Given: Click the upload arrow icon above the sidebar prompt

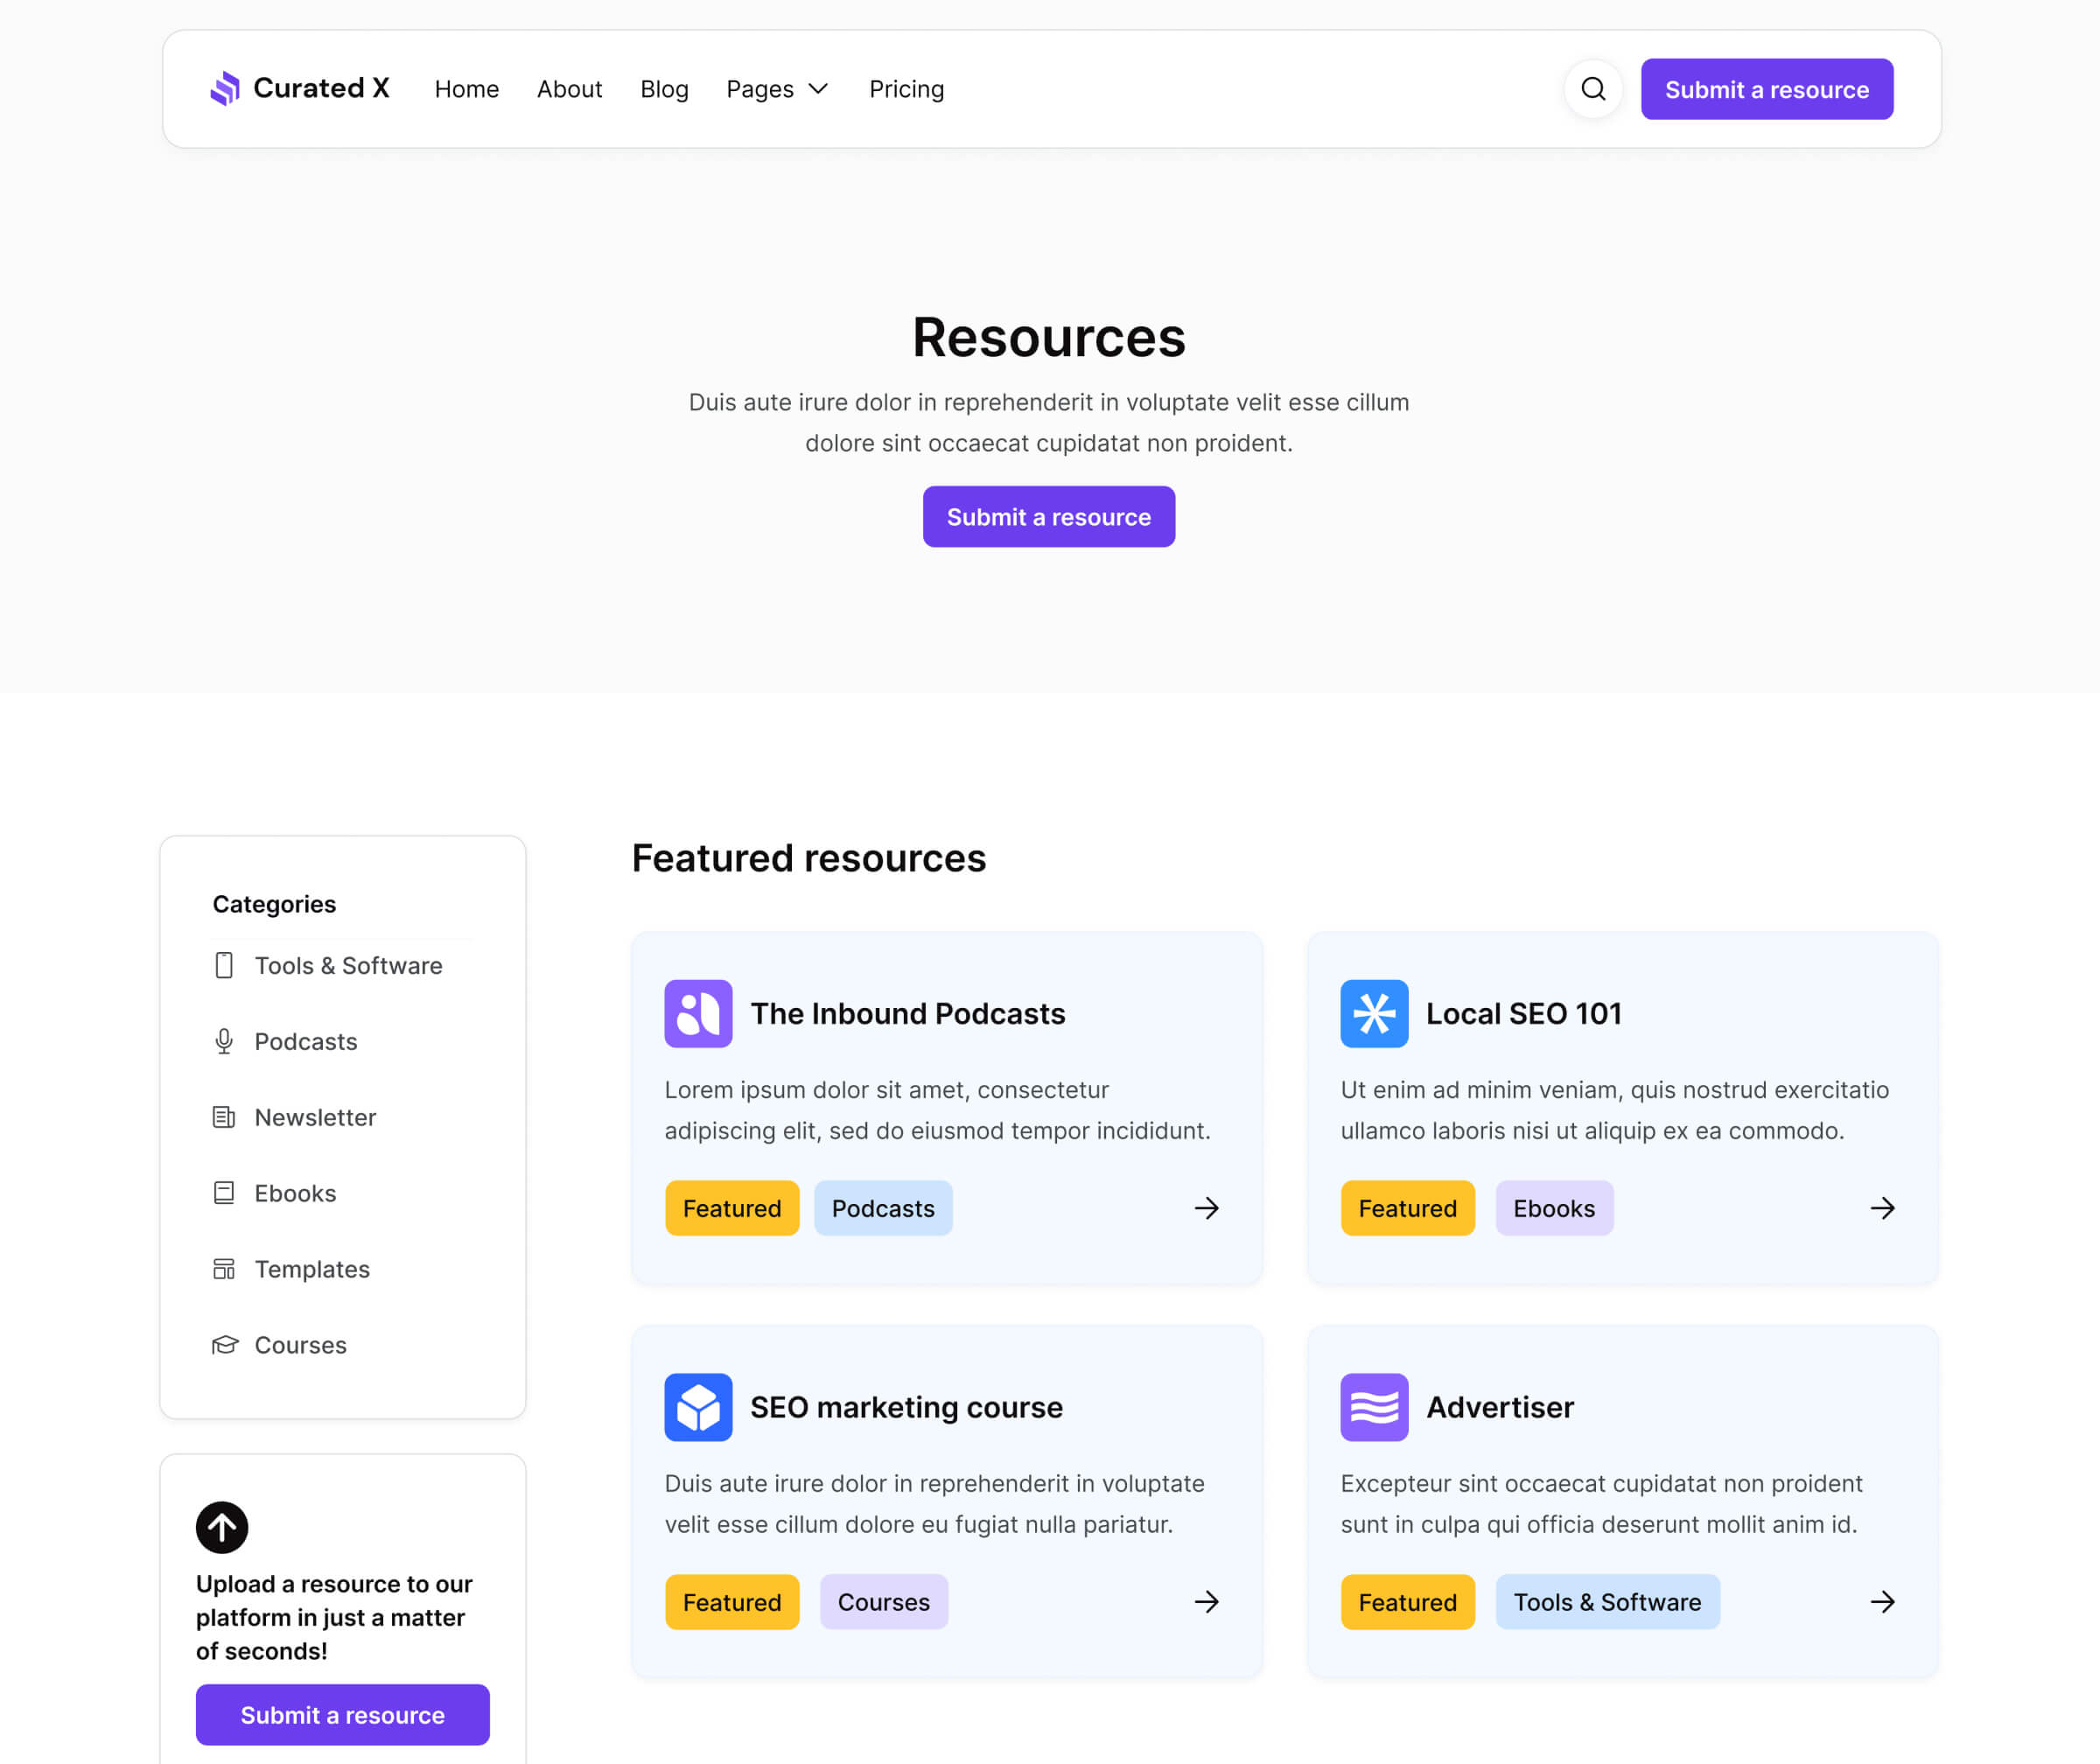Looking at the screenshot, I should point(221,1526).
